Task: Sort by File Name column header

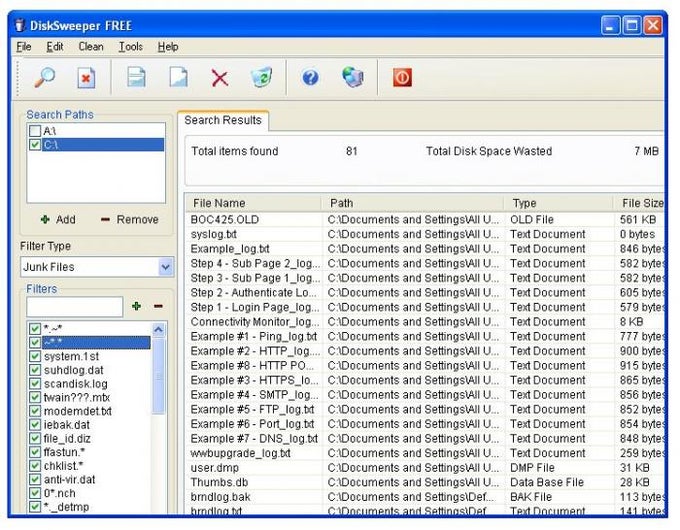Action: click(x=254, y=203)
